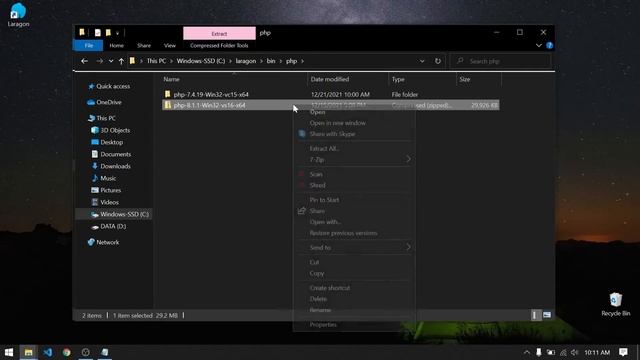This screenshot has width=640, height=360.
Task: Click the bin segment in address bar
Action: [x=271, y=61]
